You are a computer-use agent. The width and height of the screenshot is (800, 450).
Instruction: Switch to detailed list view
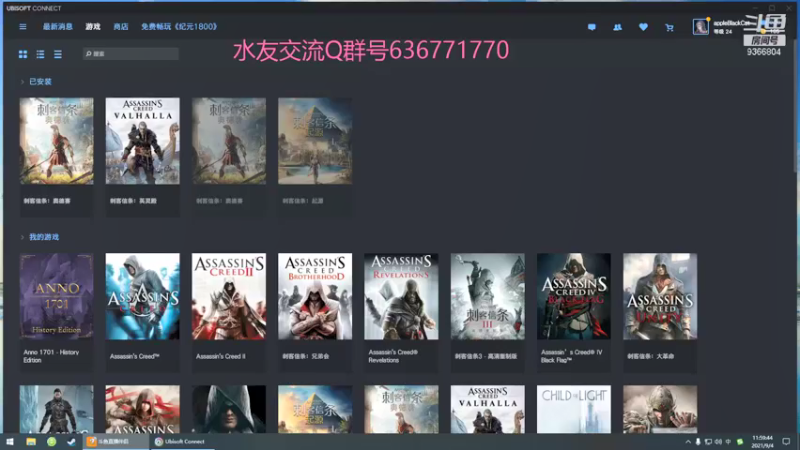[40, 54]
